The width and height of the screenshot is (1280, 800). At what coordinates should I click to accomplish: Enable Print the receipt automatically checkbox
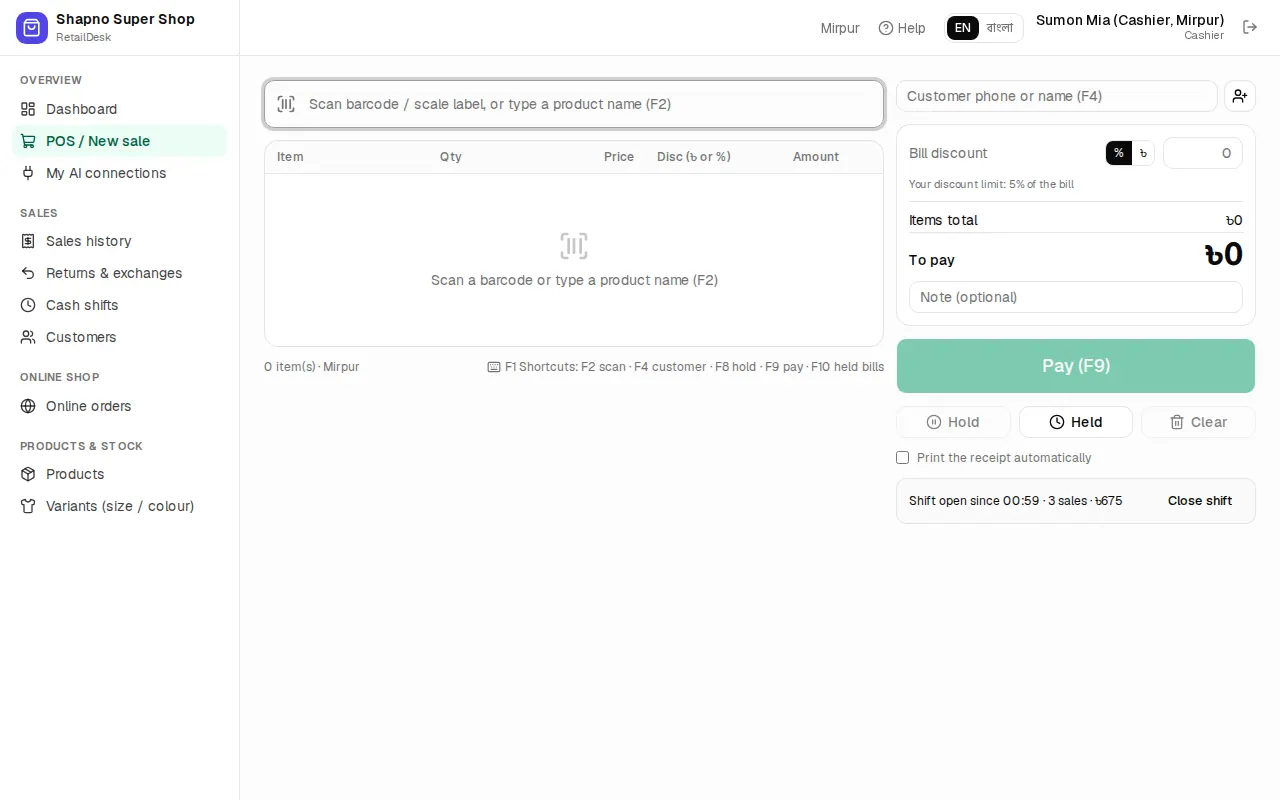click(903, 457)
